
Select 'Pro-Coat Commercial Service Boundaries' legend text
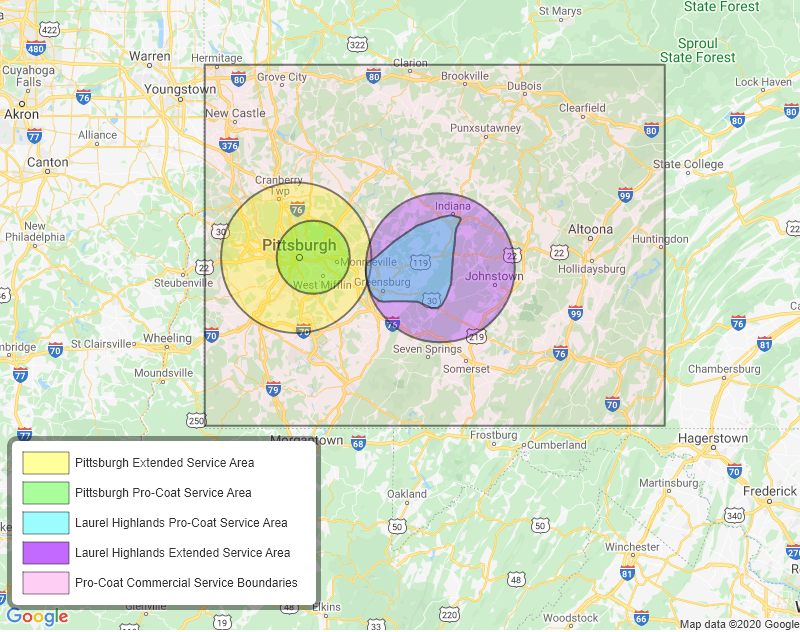(x=186, y=583)
